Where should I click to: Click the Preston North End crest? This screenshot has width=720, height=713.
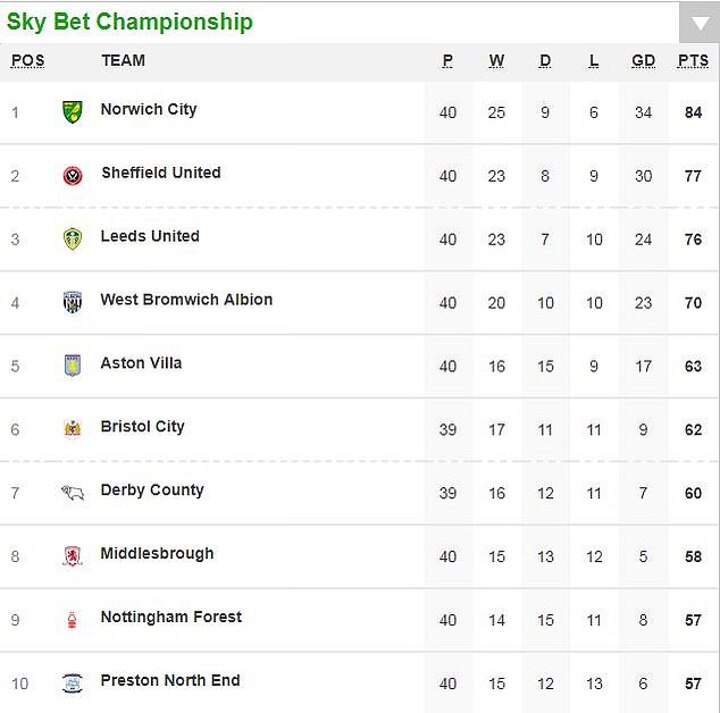pos(72,683)
